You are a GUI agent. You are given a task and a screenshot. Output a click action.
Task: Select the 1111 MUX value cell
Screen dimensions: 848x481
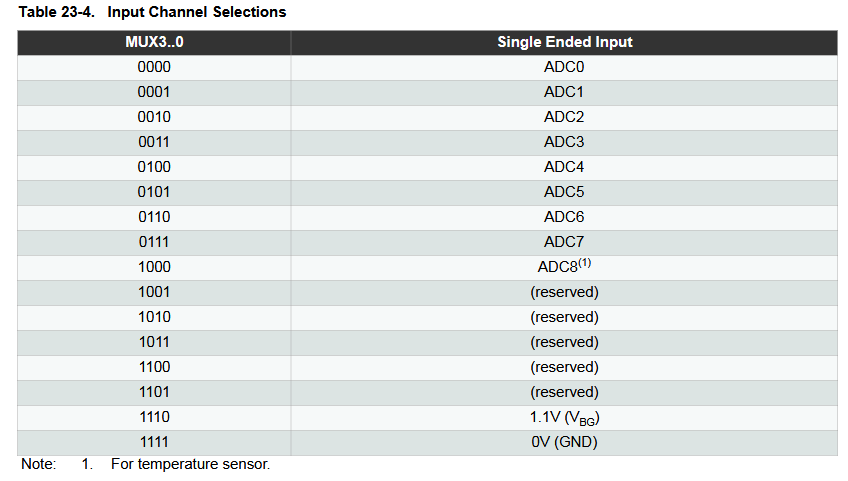154,442
